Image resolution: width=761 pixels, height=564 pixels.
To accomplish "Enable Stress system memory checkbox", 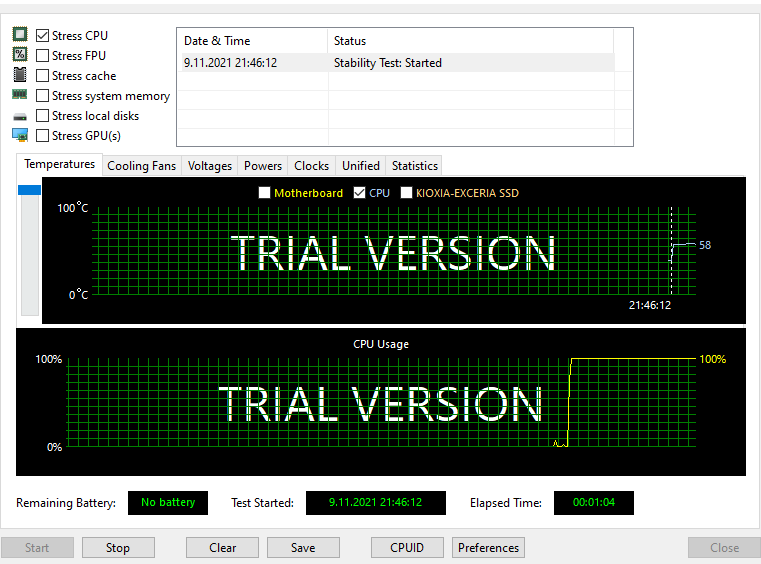I will [x=42, y=96].
